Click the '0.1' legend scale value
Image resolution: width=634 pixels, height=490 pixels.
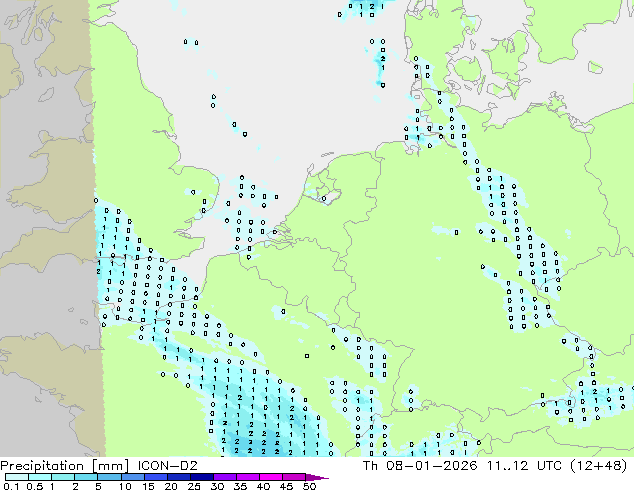pyautogui.click(x=11, y=486)
